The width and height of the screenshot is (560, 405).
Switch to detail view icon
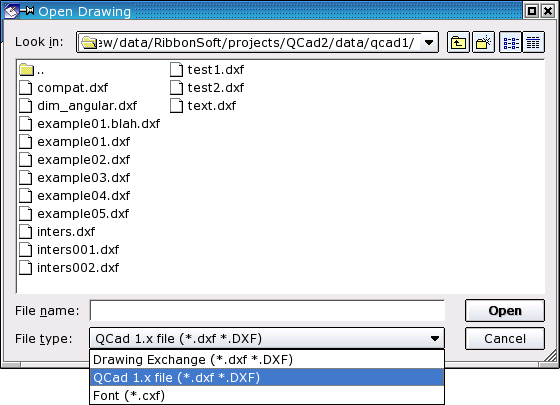(x=533, y=42)
